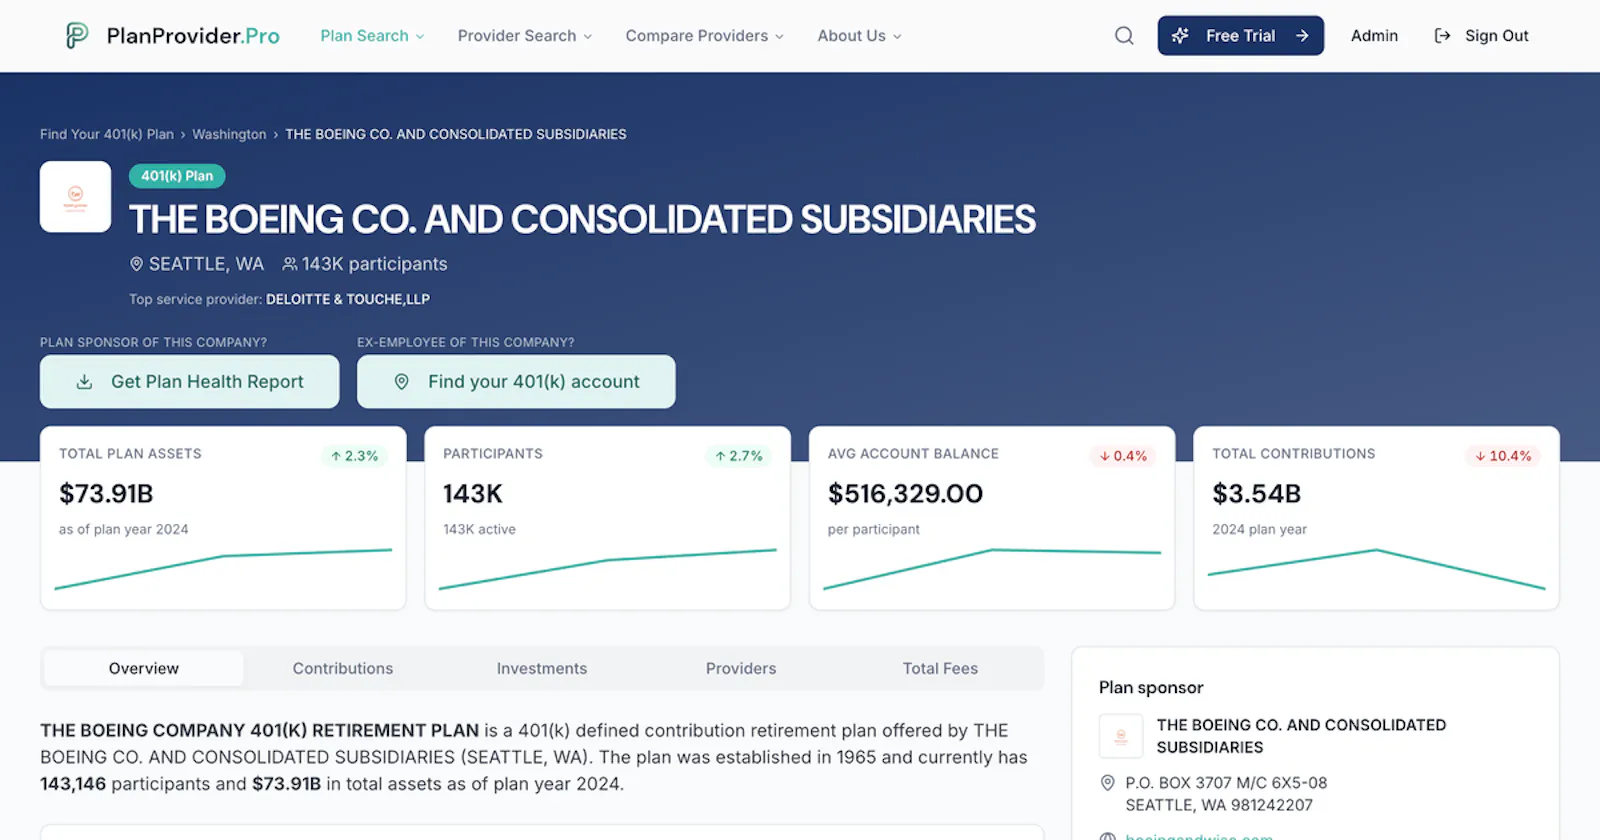The height and width of the screenshot is (840, 1600).
Task: Click the up arrow 2.7% badge on Participants
Action: (x=739, y=456)
